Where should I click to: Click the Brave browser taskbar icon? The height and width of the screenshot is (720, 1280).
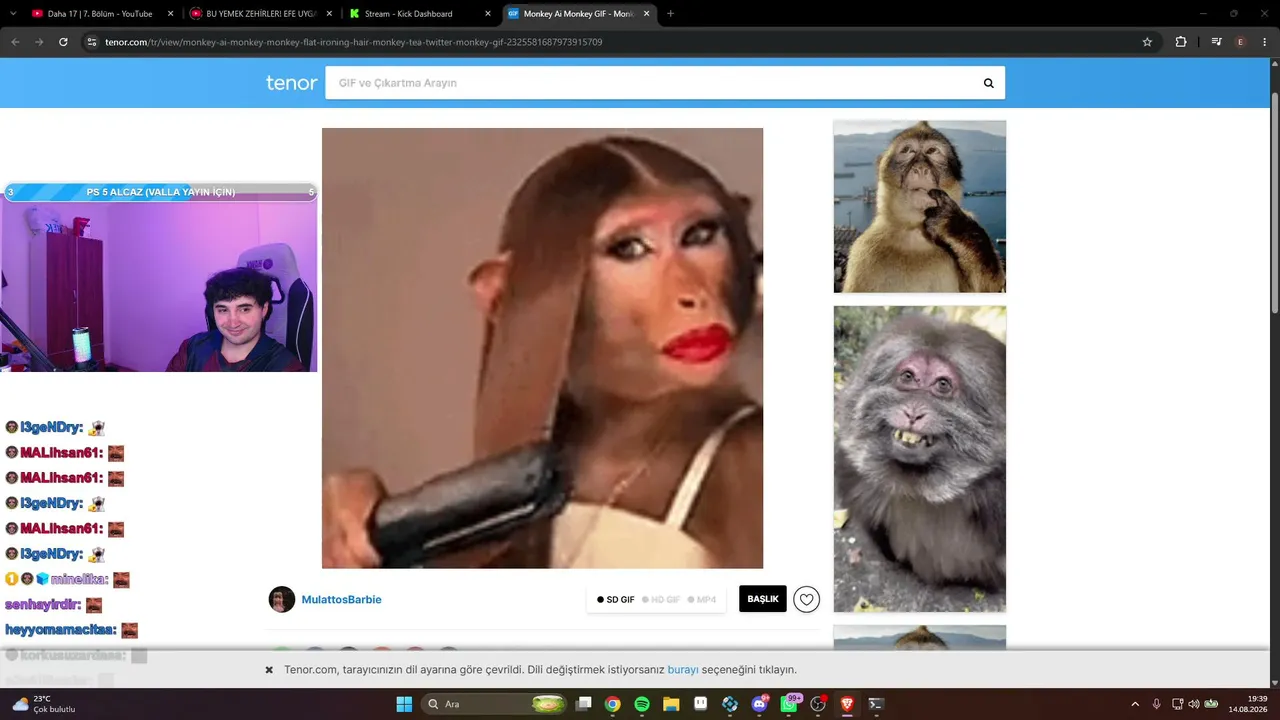coord(847,704)
